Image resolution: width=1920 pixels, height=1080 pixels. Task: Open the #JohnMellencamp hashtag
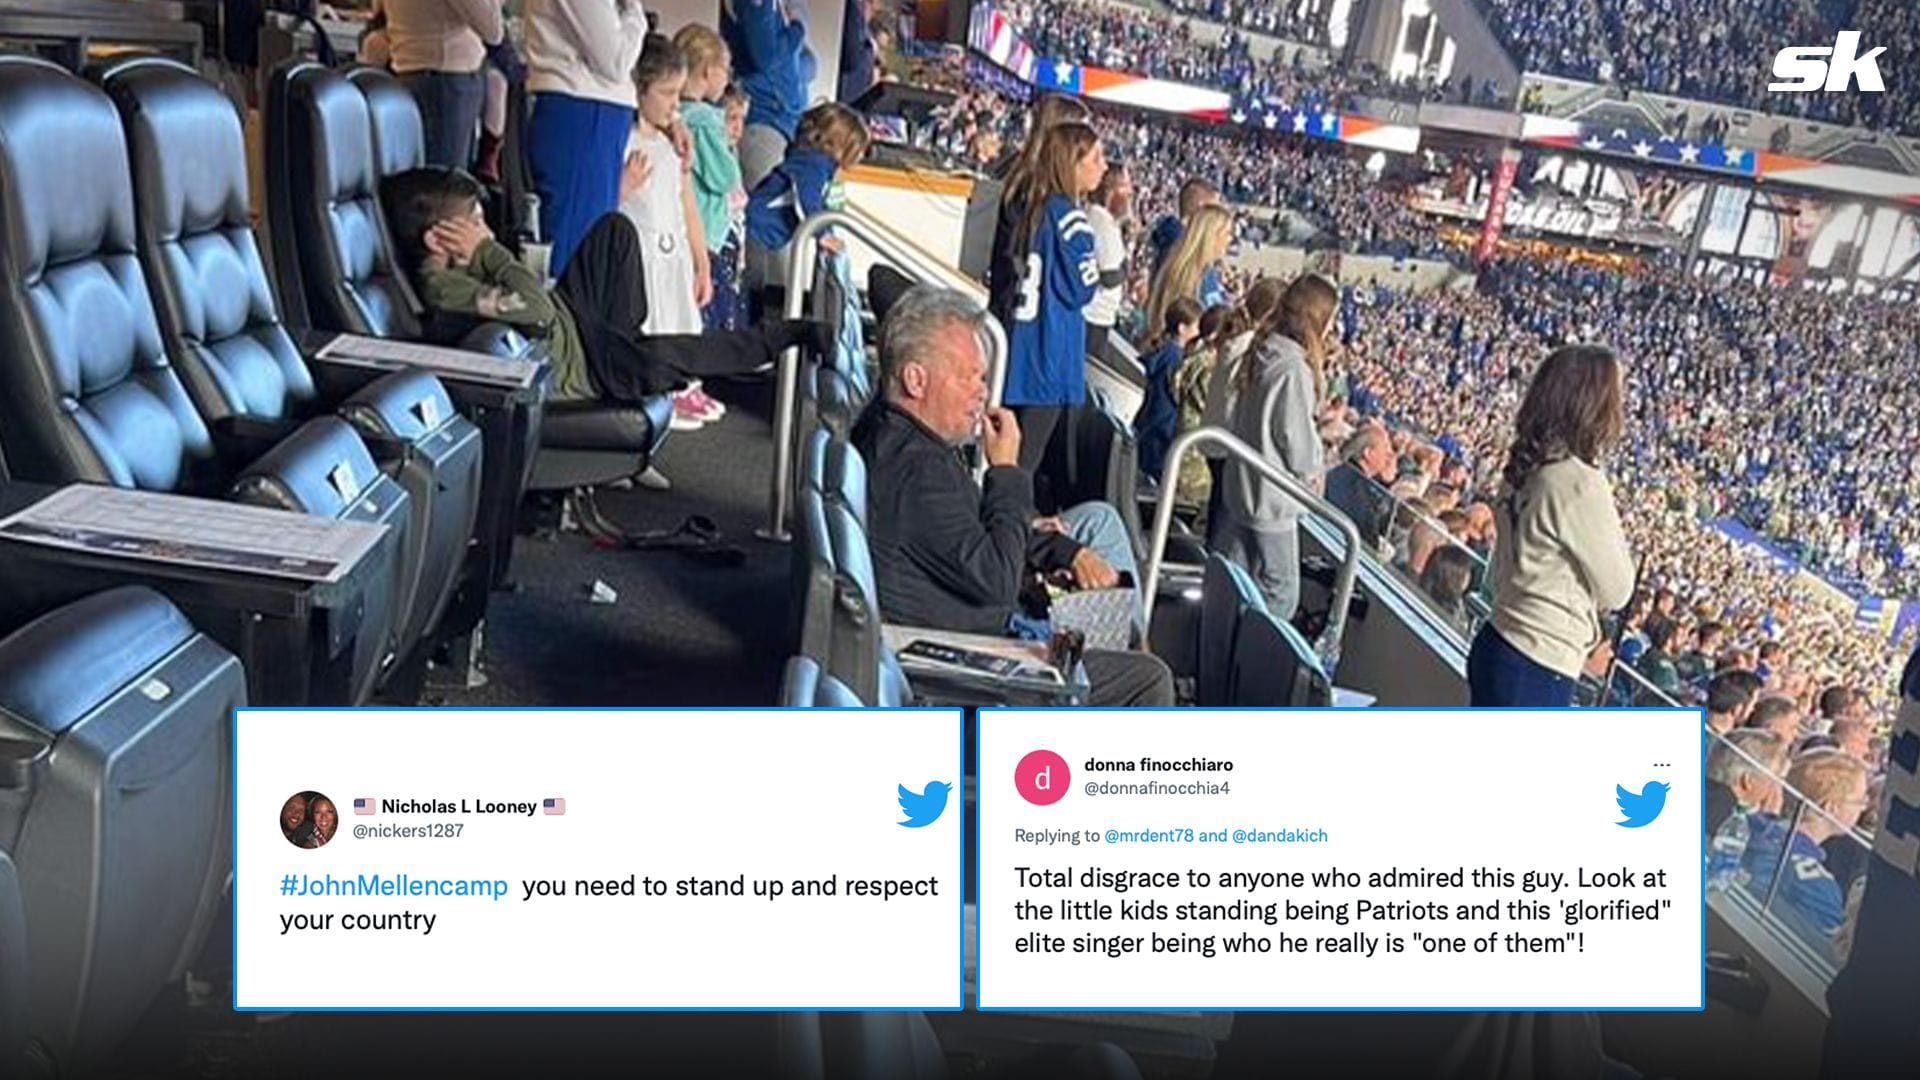[394, 886]
